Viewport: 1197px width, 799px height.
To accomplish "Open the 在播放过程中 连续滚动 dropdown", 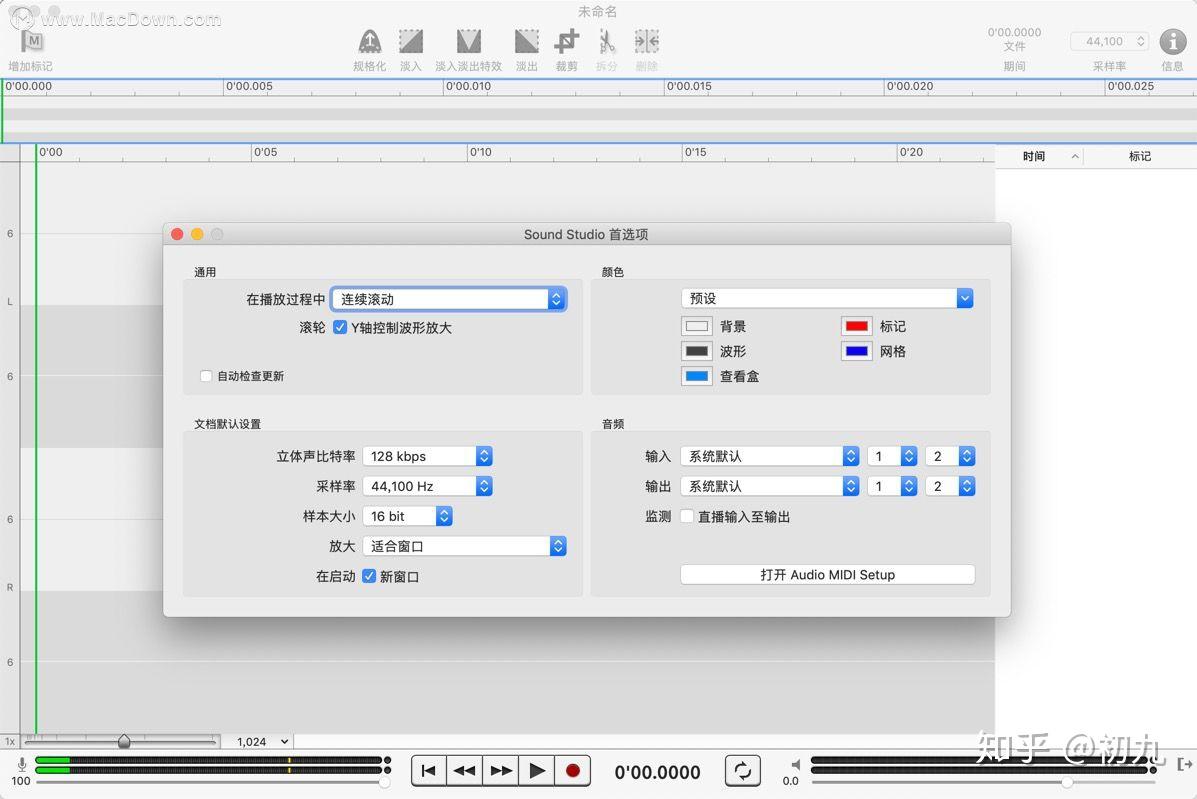I will (x=449, y=299).
